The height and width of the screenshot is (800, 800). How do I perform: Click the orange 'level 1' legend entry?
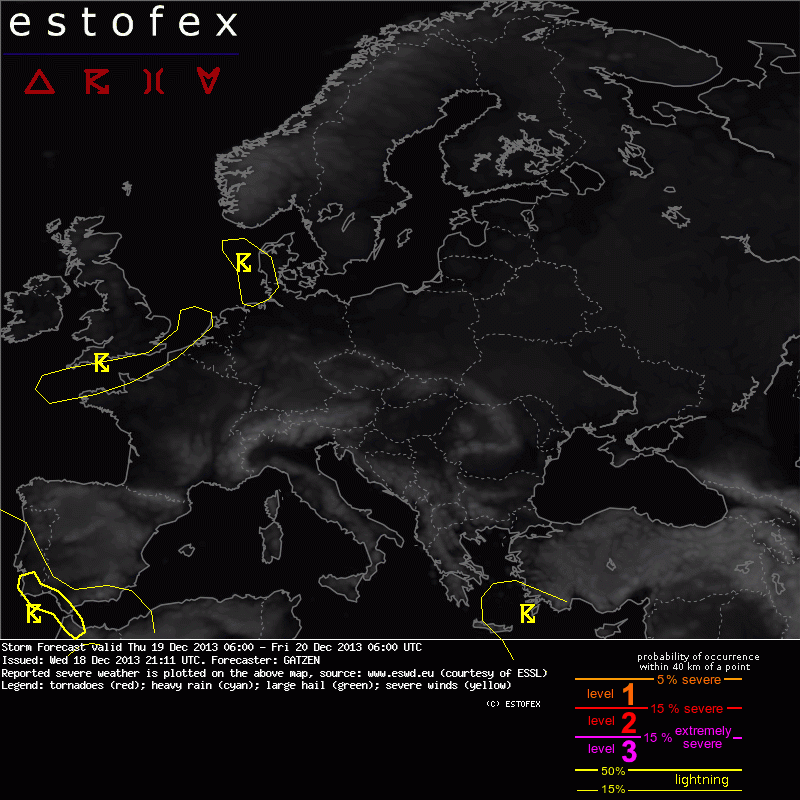pyautogui.click(x=610, y=694)
